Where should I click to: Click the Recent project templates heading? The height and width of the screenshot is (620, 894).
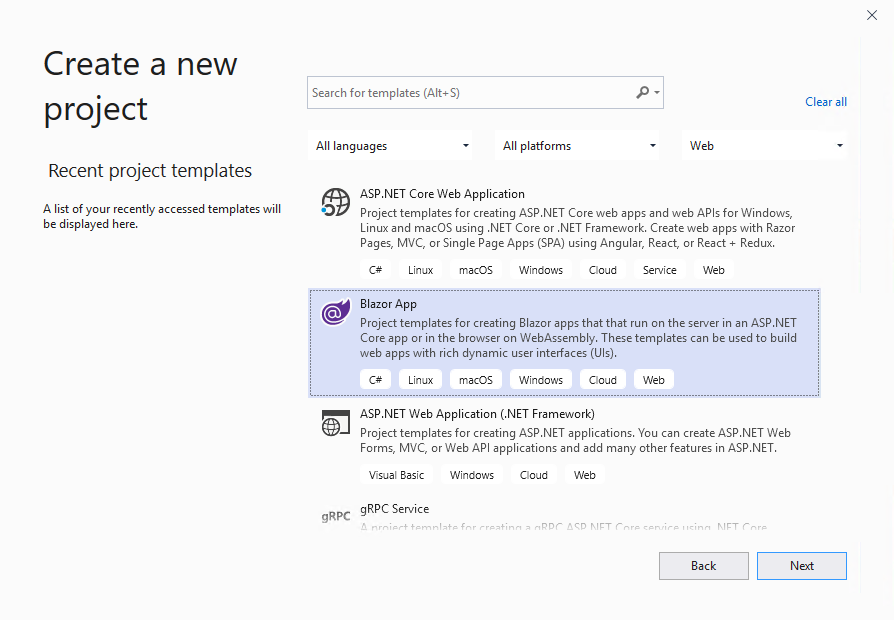tap(150, 171)
